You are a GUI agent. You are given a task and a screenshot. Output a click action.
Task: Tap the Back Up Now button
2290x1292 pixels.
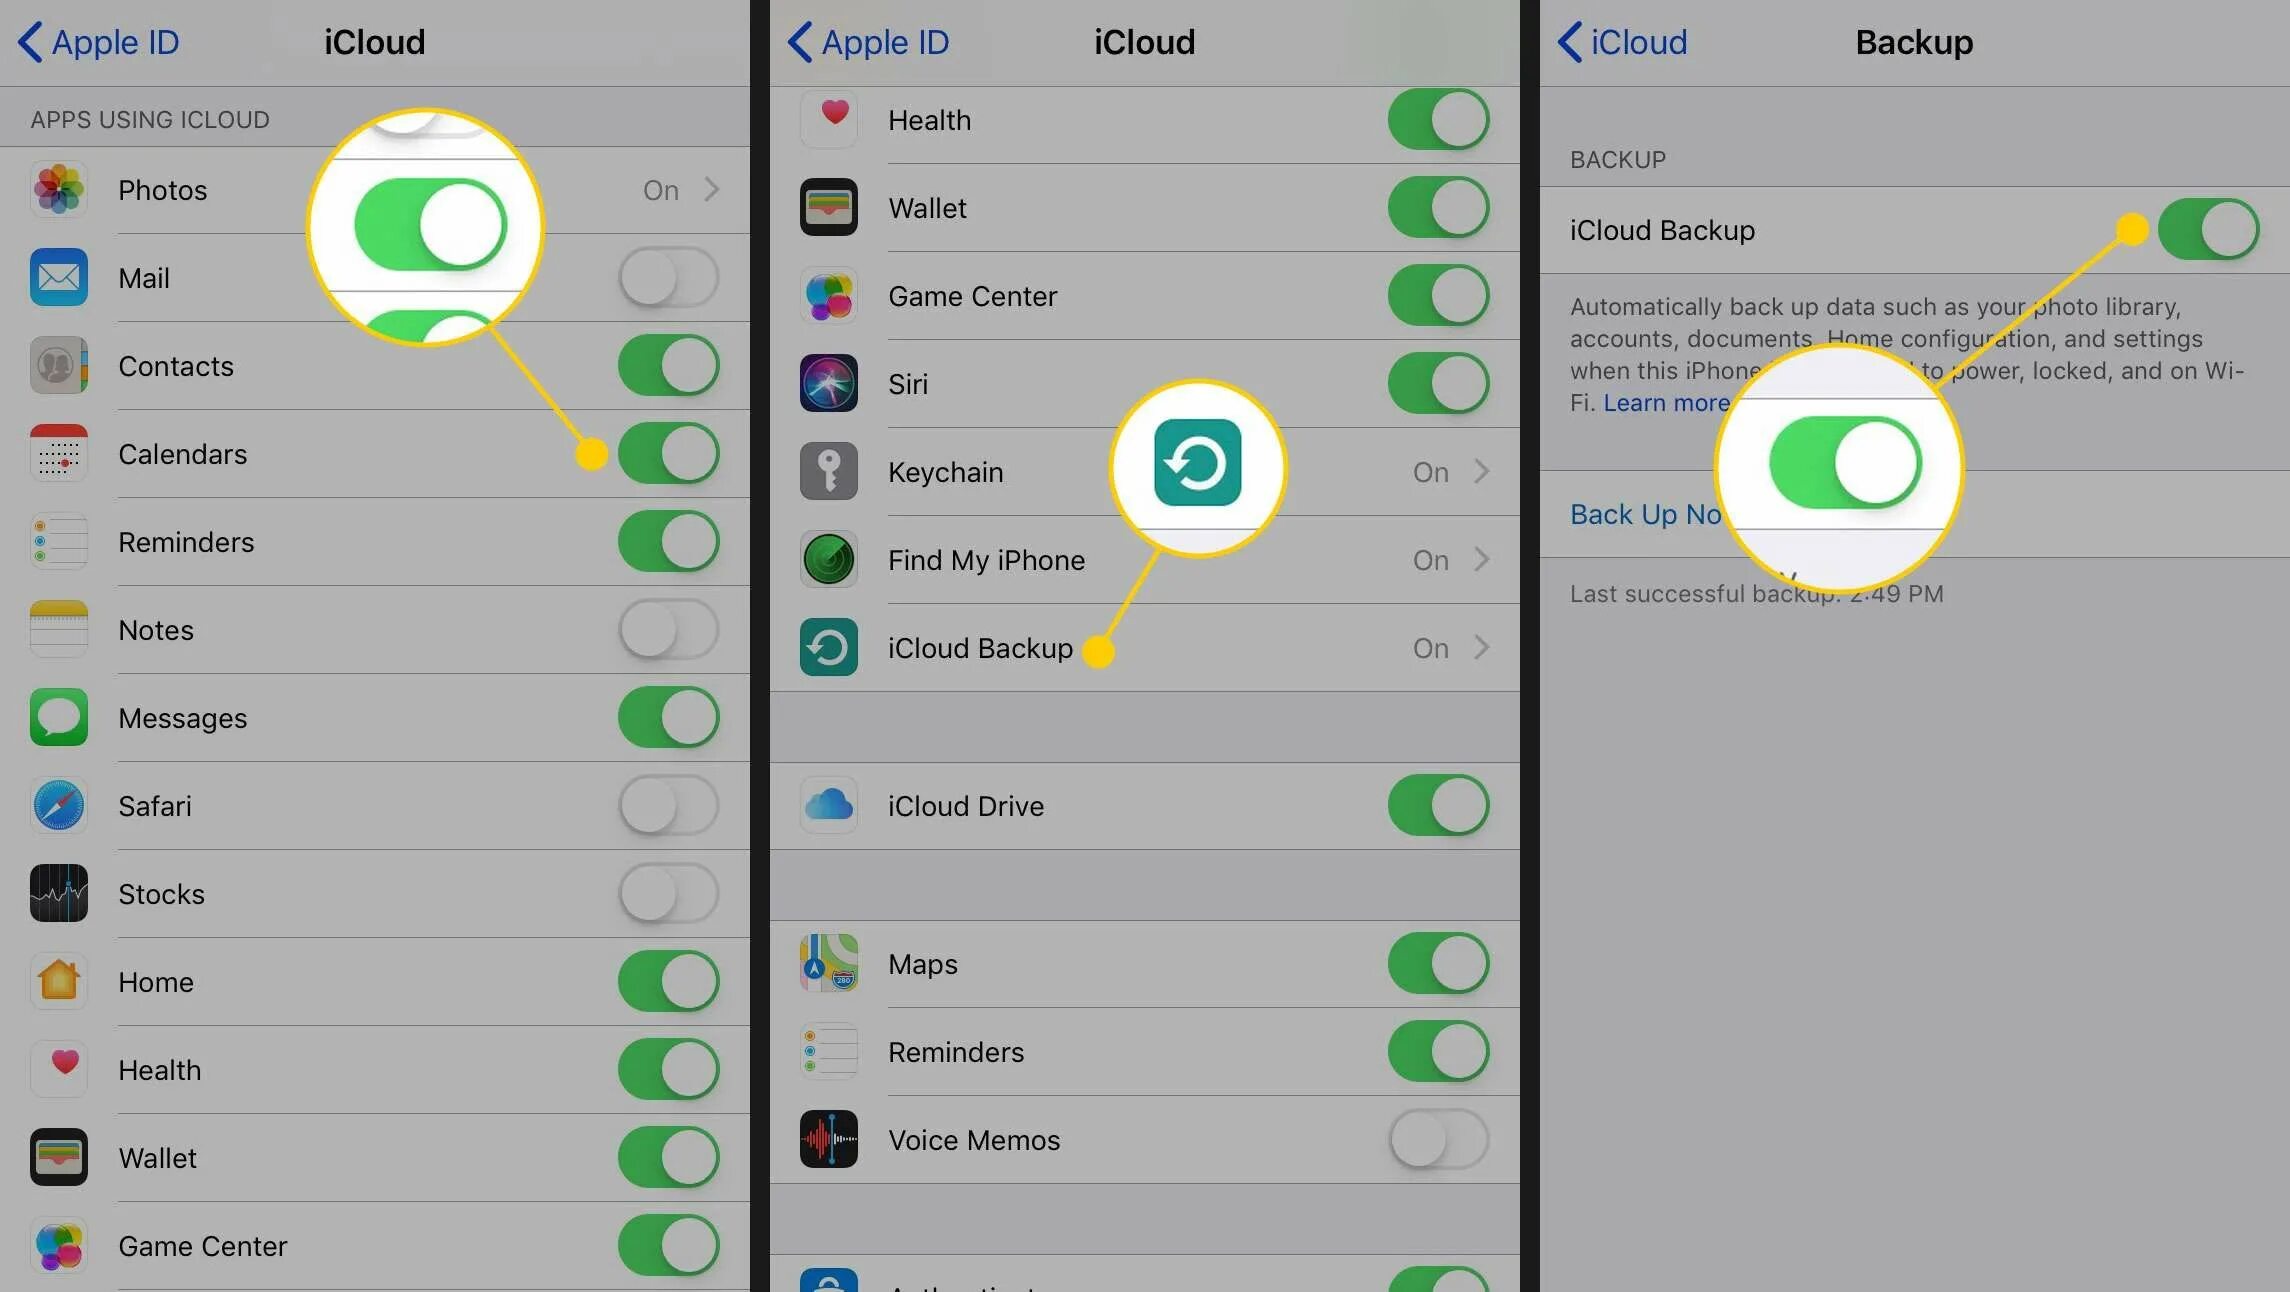[x=1645, y=514]
